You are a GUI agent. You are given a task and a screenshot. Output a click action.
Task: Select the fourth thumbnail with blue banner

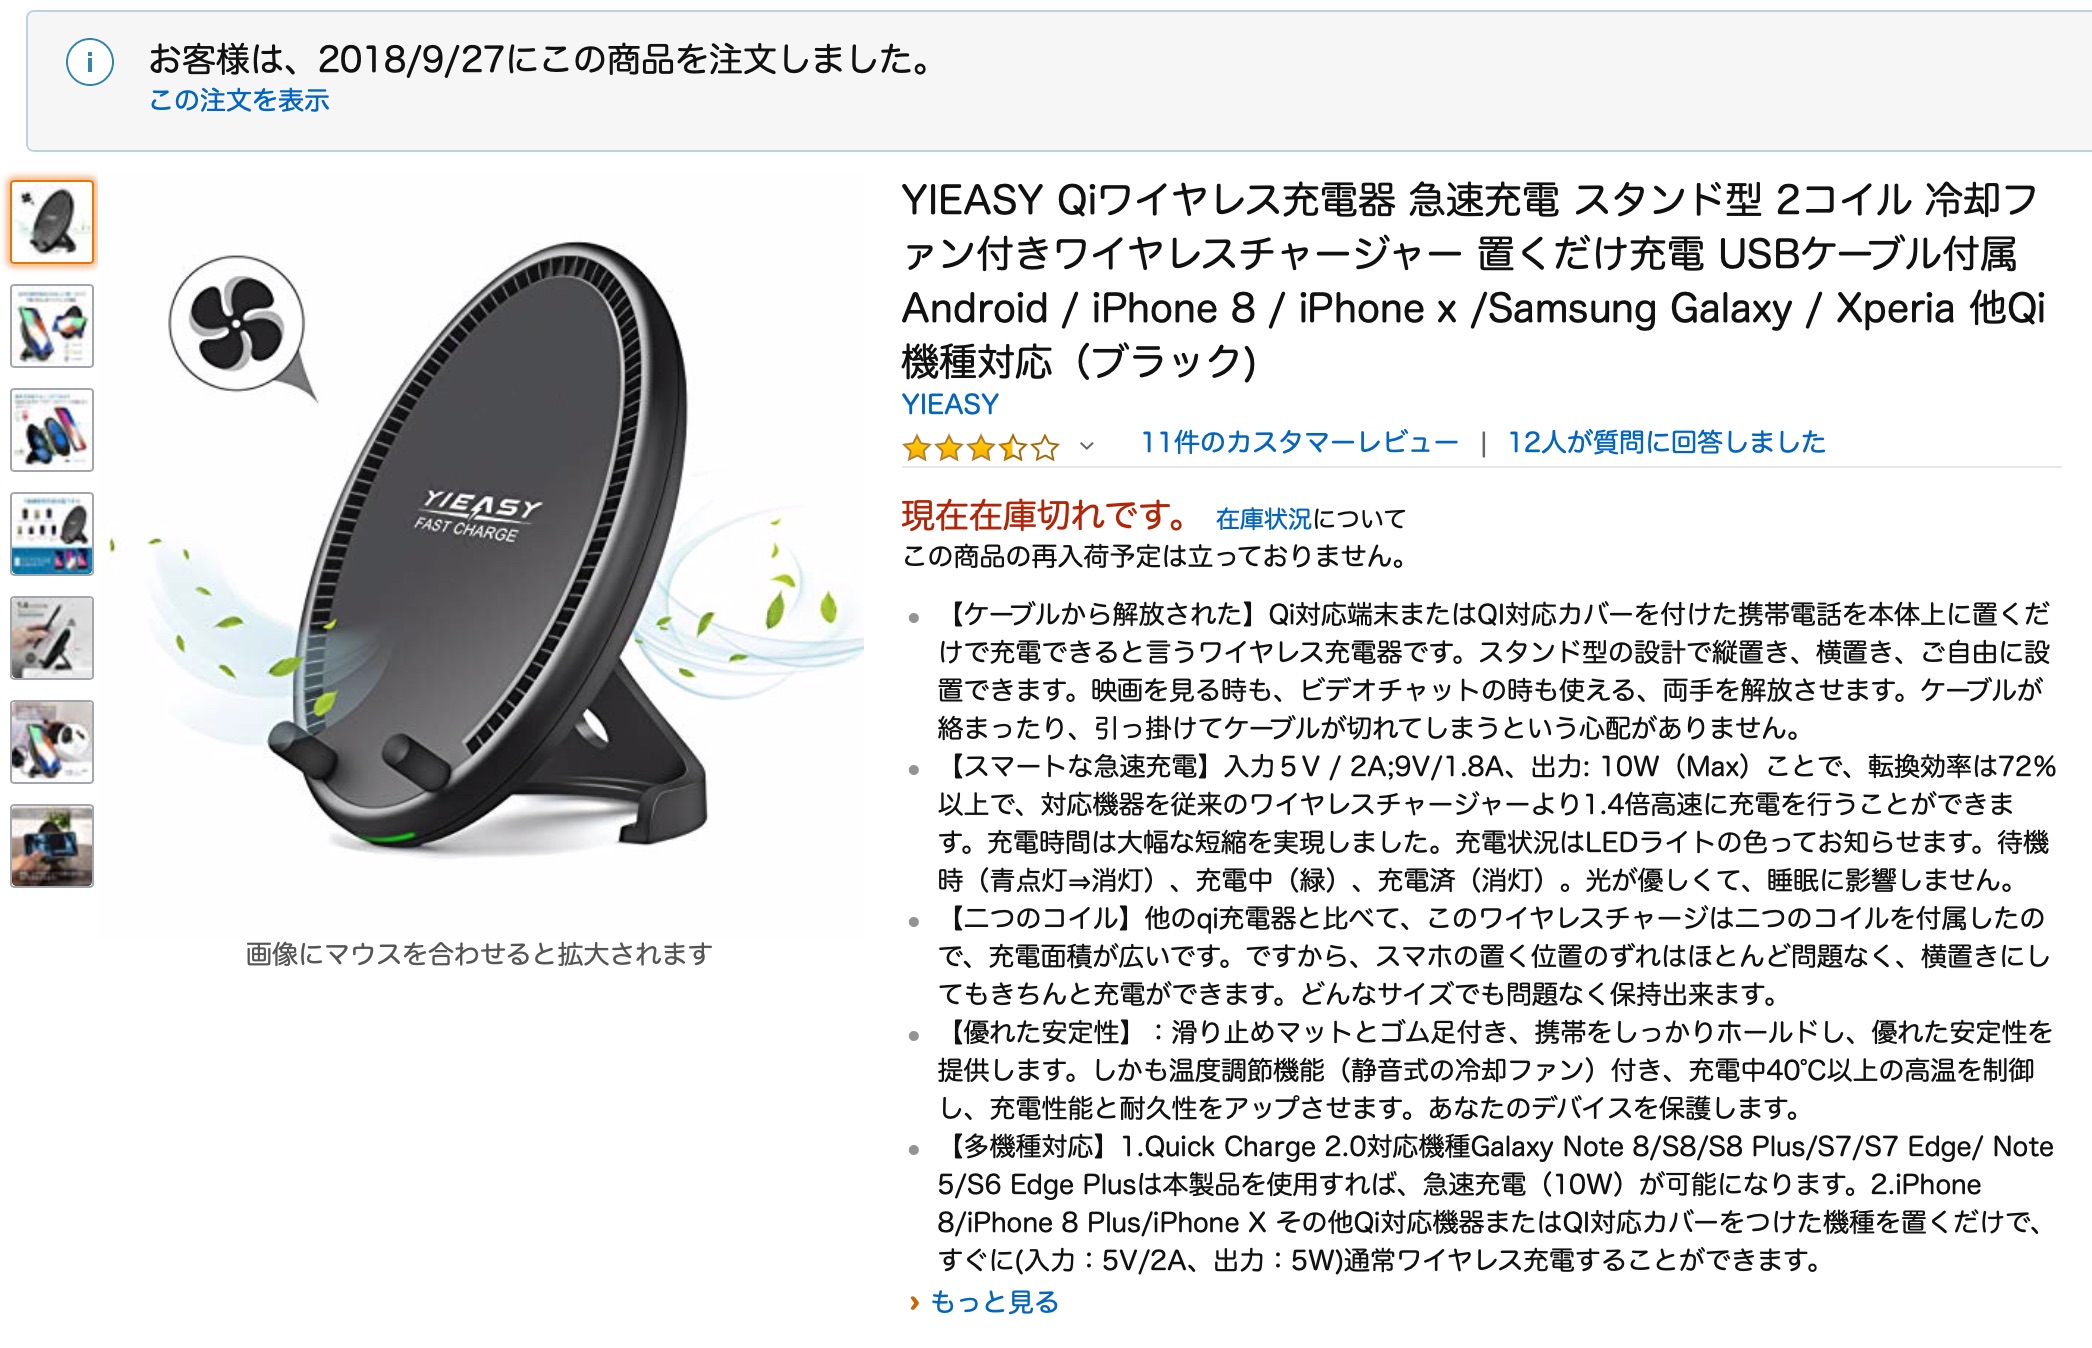click(52, 534)
